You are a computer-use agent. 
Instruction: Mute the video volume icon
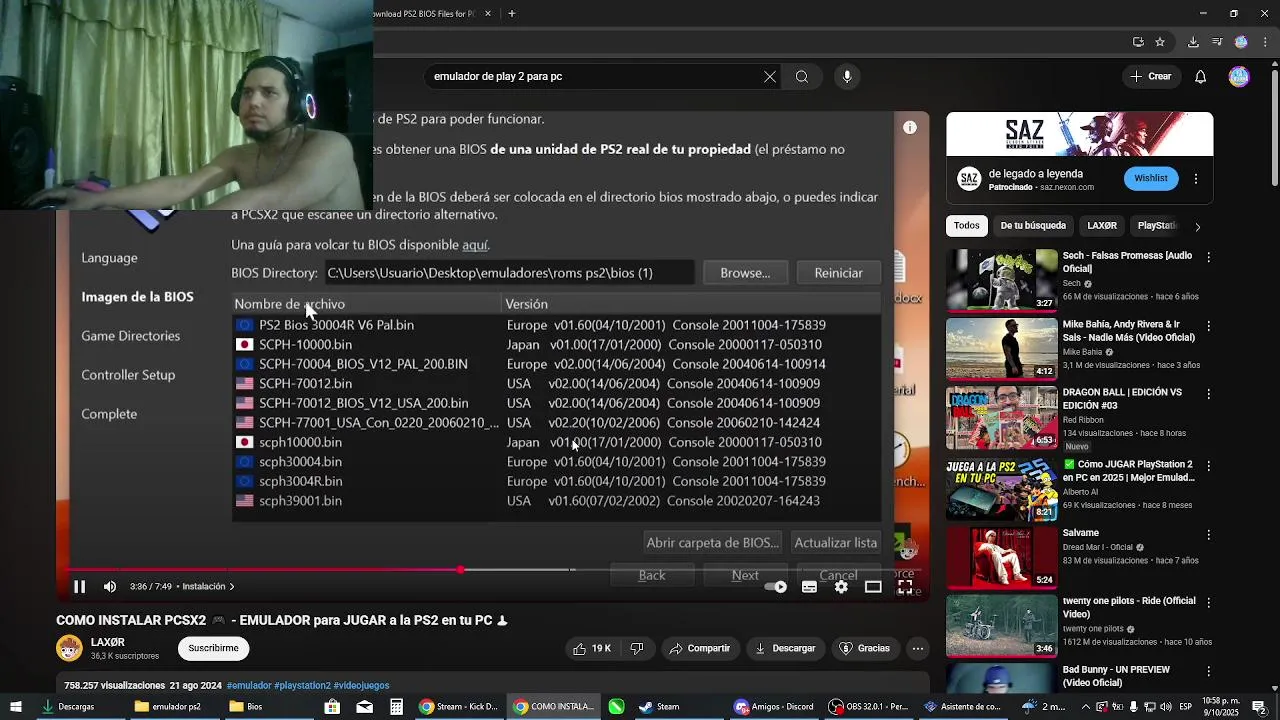click(x=110, y=587)
